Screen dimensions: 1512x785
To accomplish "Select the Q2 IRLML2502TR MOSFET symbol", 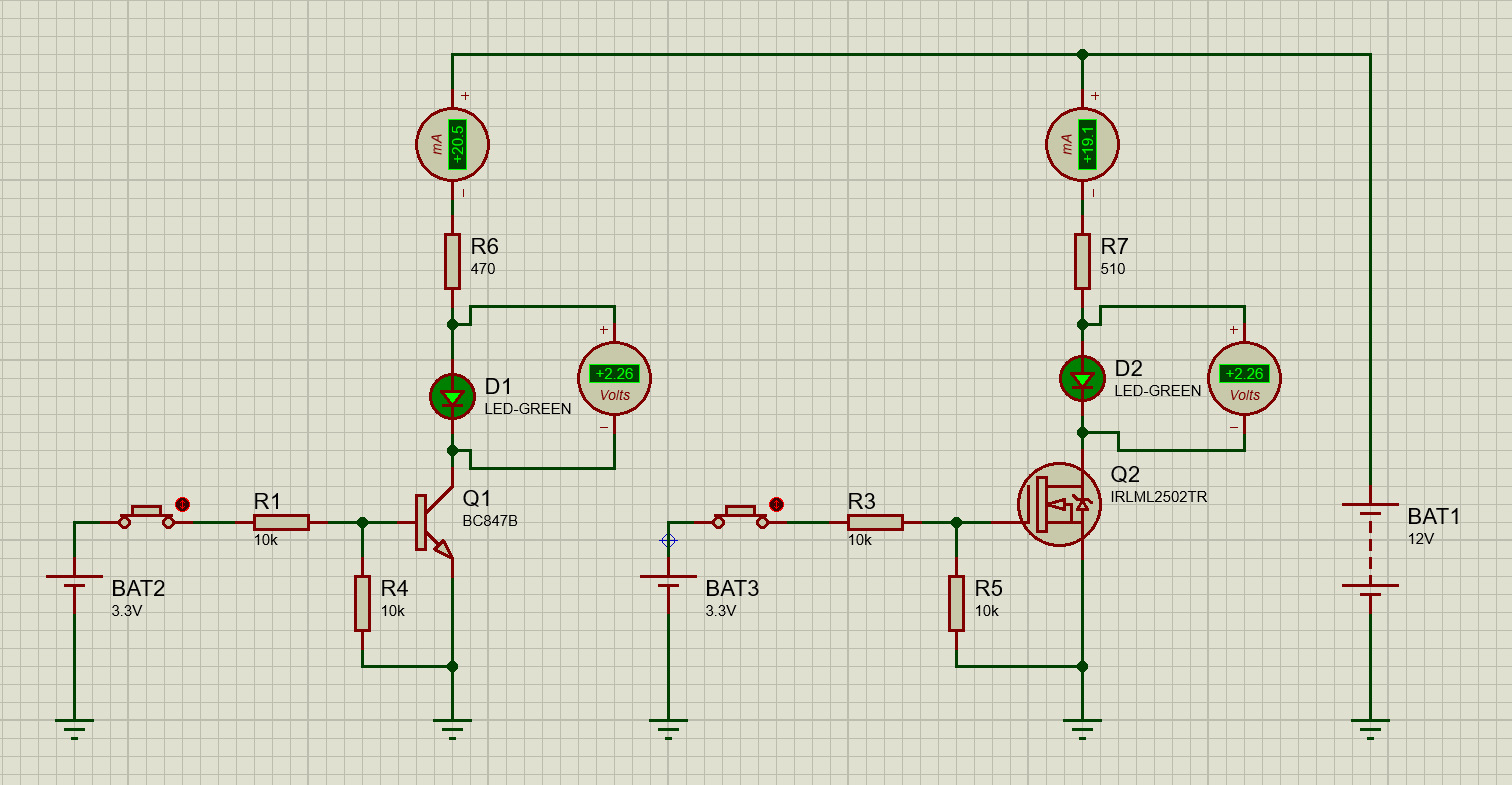I will click(x=1059, y=505).
